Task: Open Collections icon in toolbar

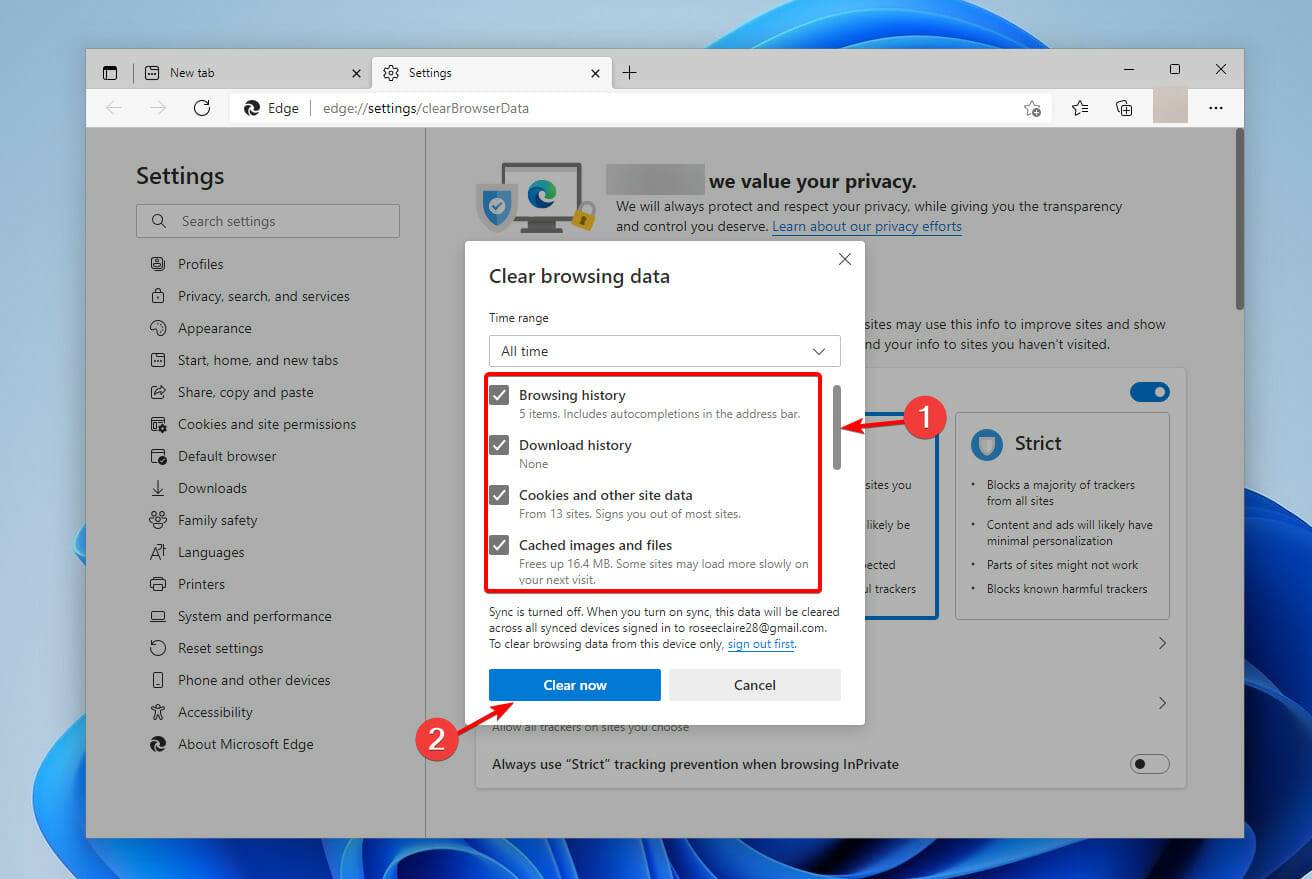Action: point(1124,108)
